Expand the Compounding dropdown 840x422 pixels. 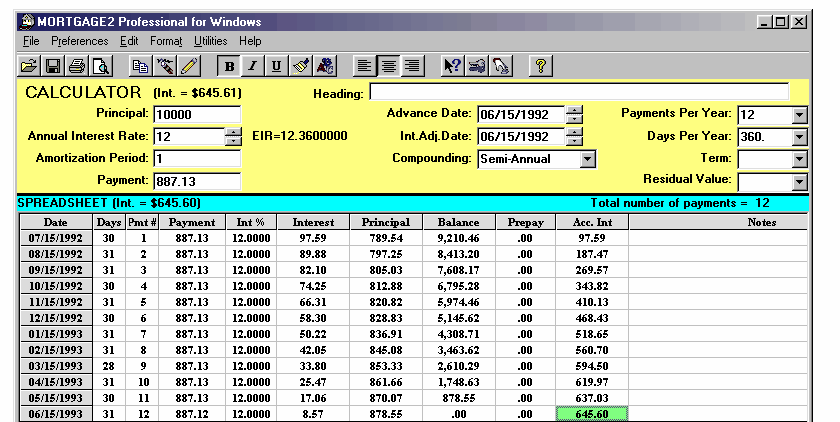588,158
